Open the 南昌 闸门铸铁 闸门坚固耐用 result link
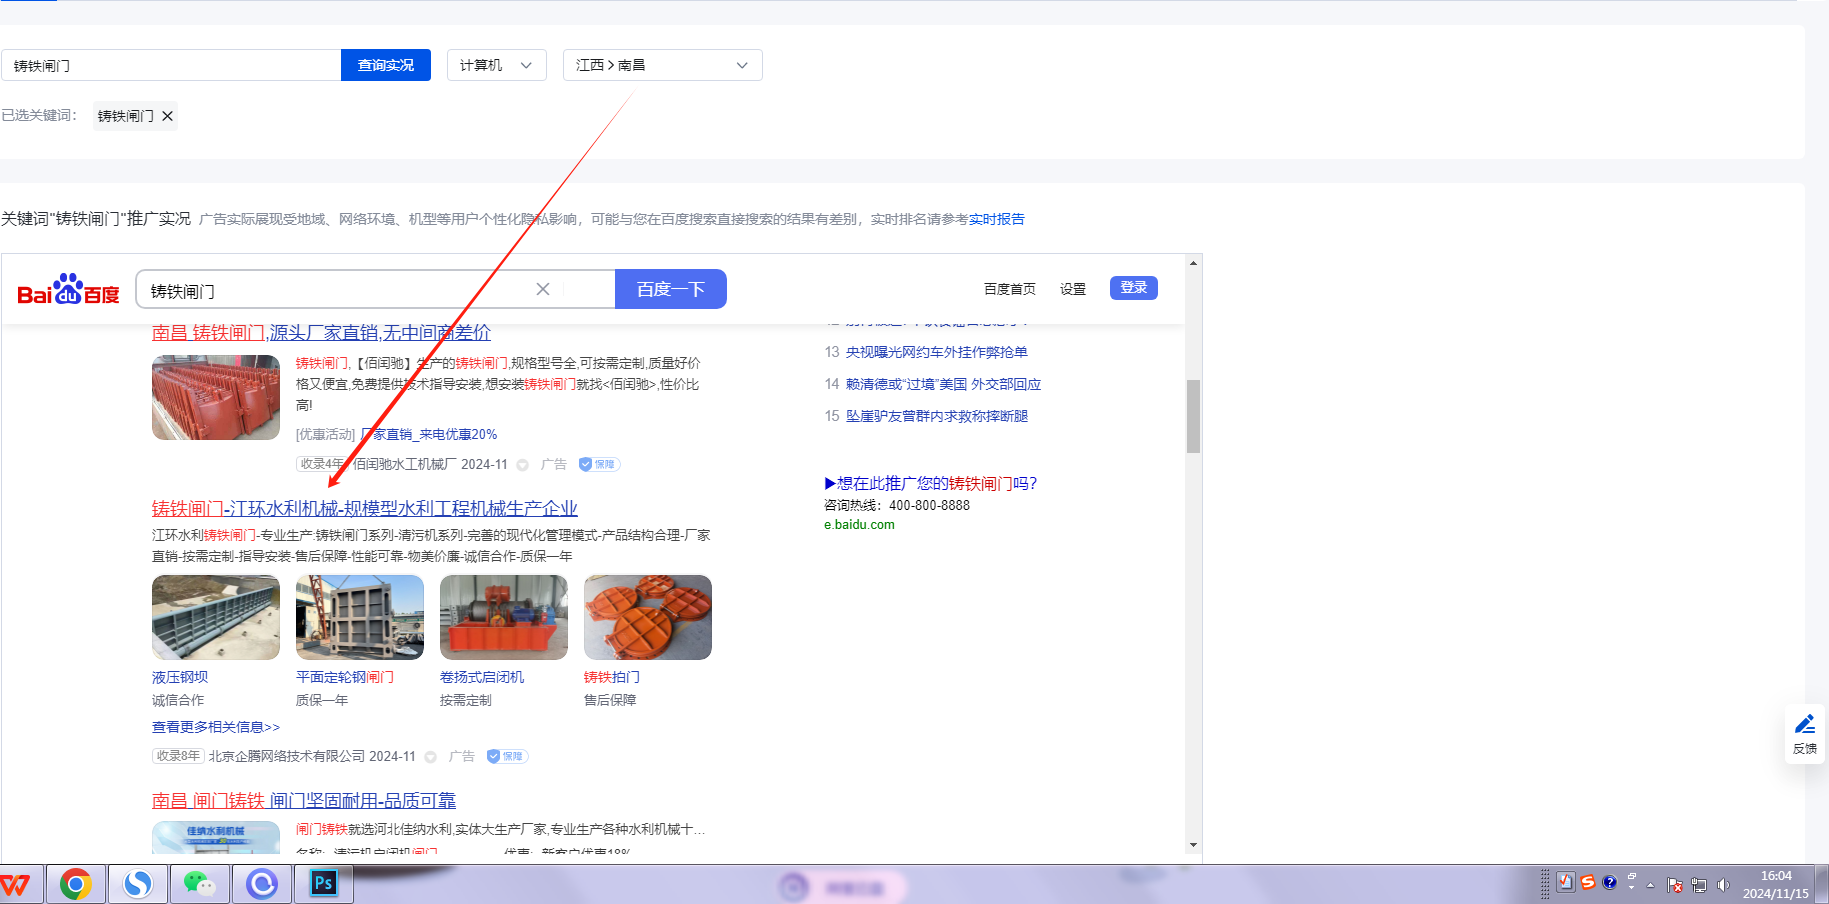 coord(304,801)
